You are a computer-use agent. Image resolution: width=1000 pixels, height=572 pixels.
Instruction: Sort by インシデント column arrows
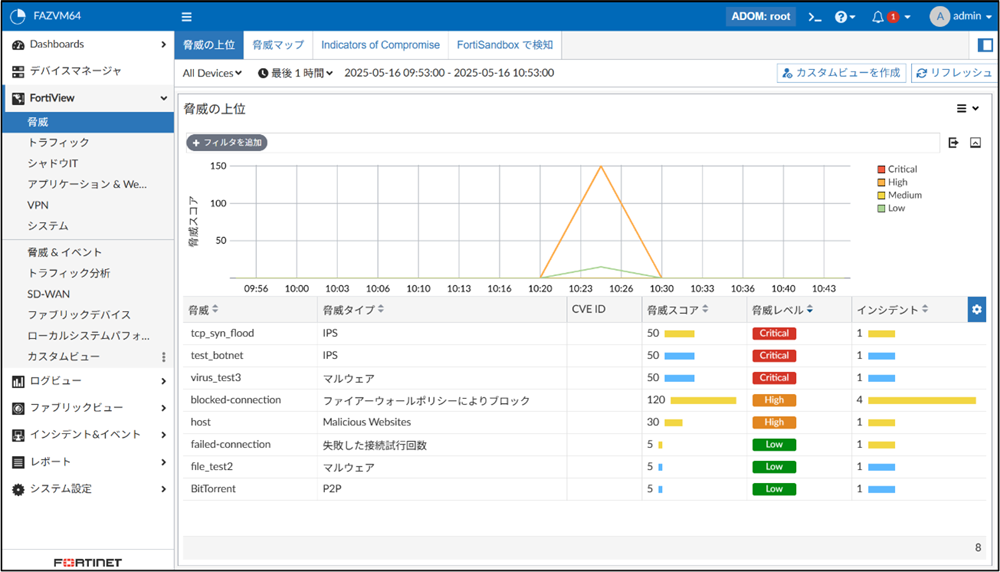coord(925,309)
